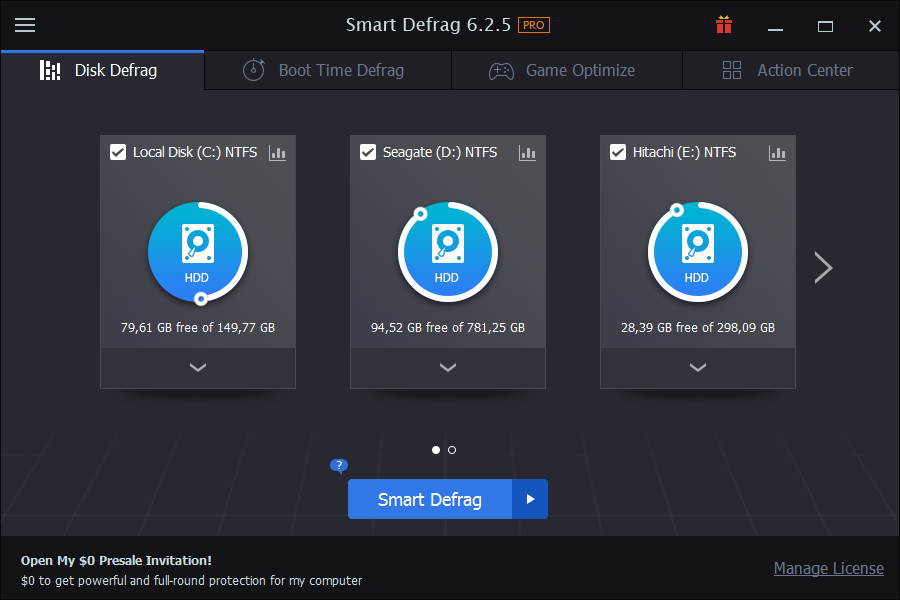The width and height of the screenshot is (900, 600).
Task: Open disk map chart for Local Disk (C:)
Action: click(277, 153)
